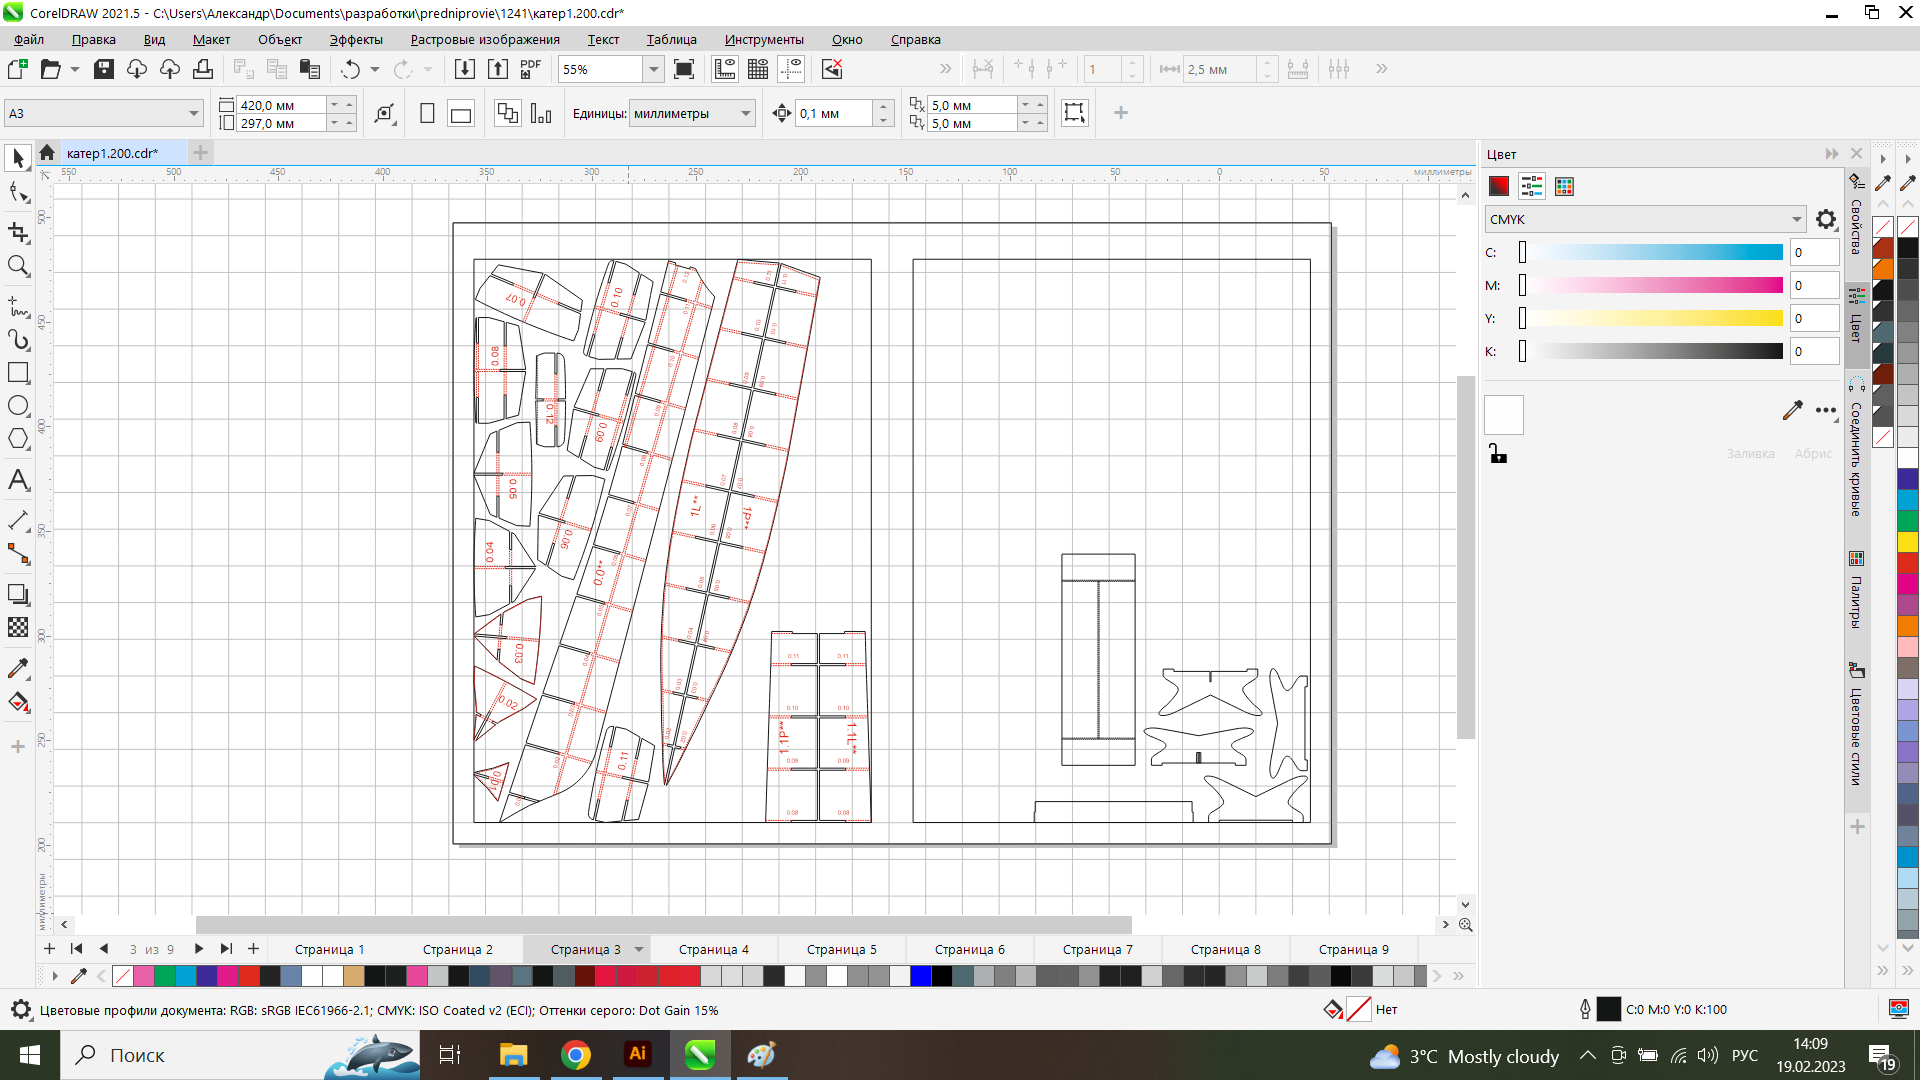Image resolution: width=1920 pixels, height=1080 pixels.
Task: Select the Rectangle tool
Action: point(18,373)
